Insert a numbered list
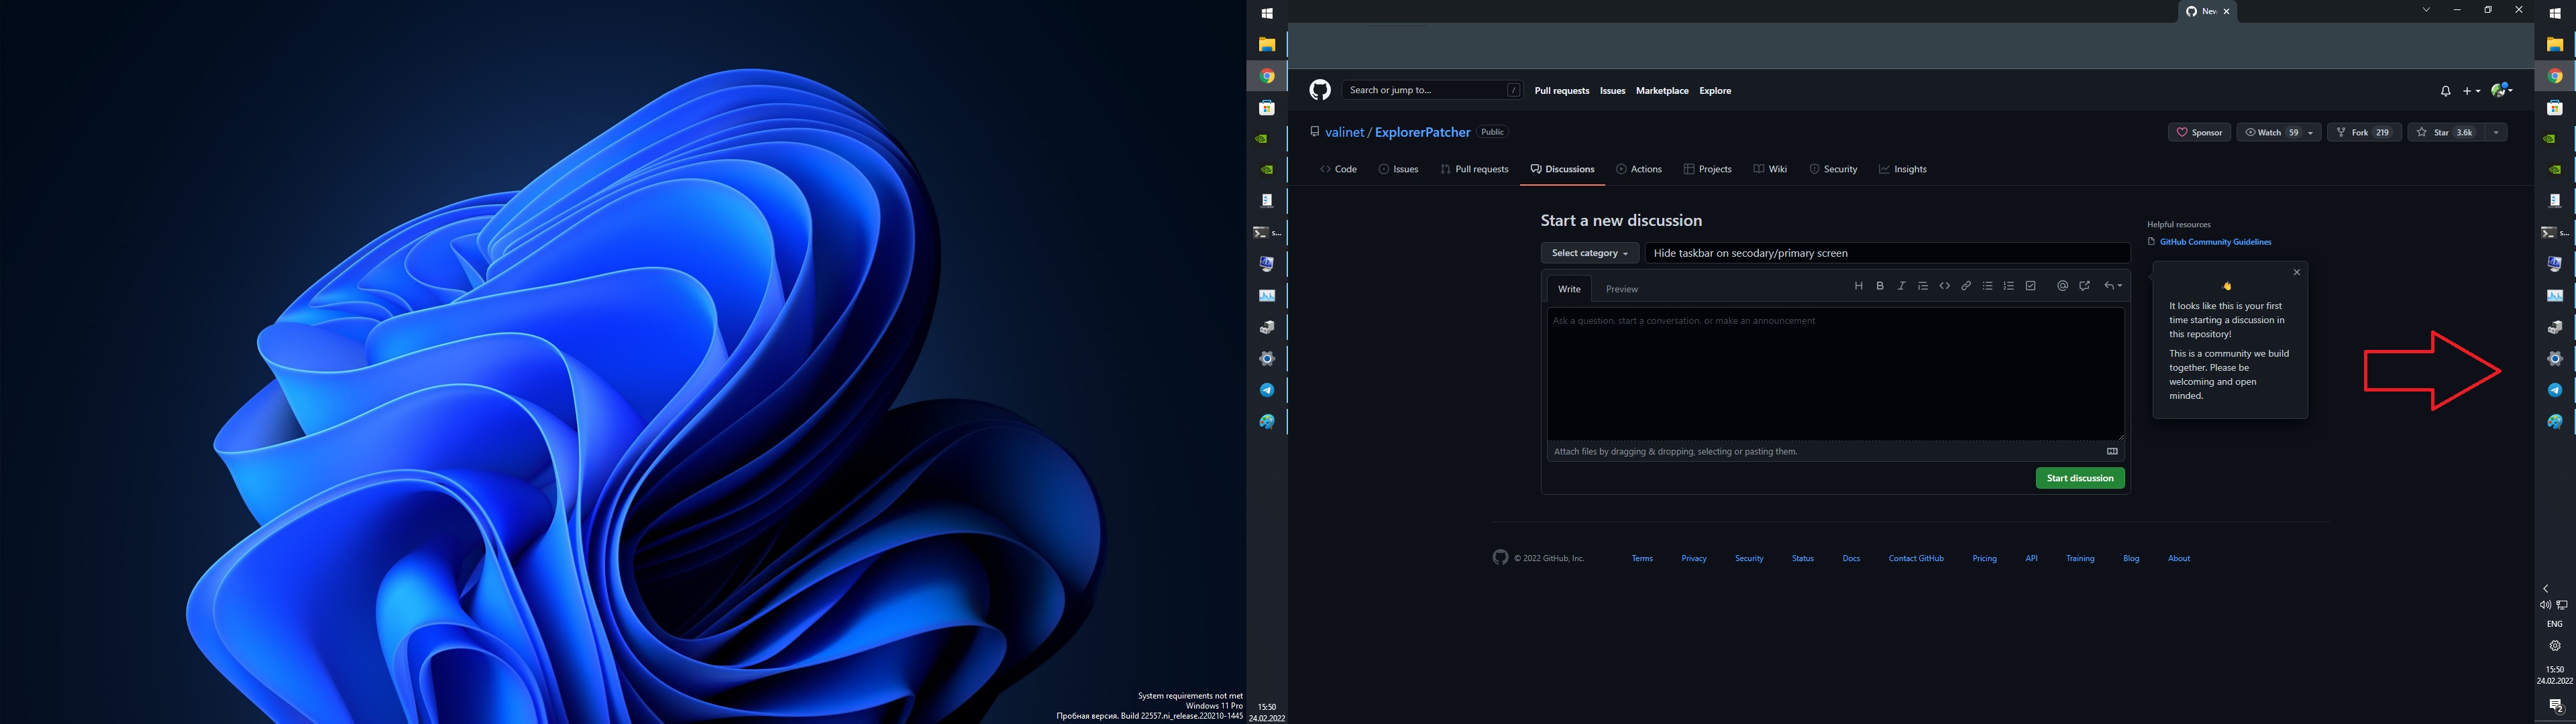 [x=2009, y=286]
